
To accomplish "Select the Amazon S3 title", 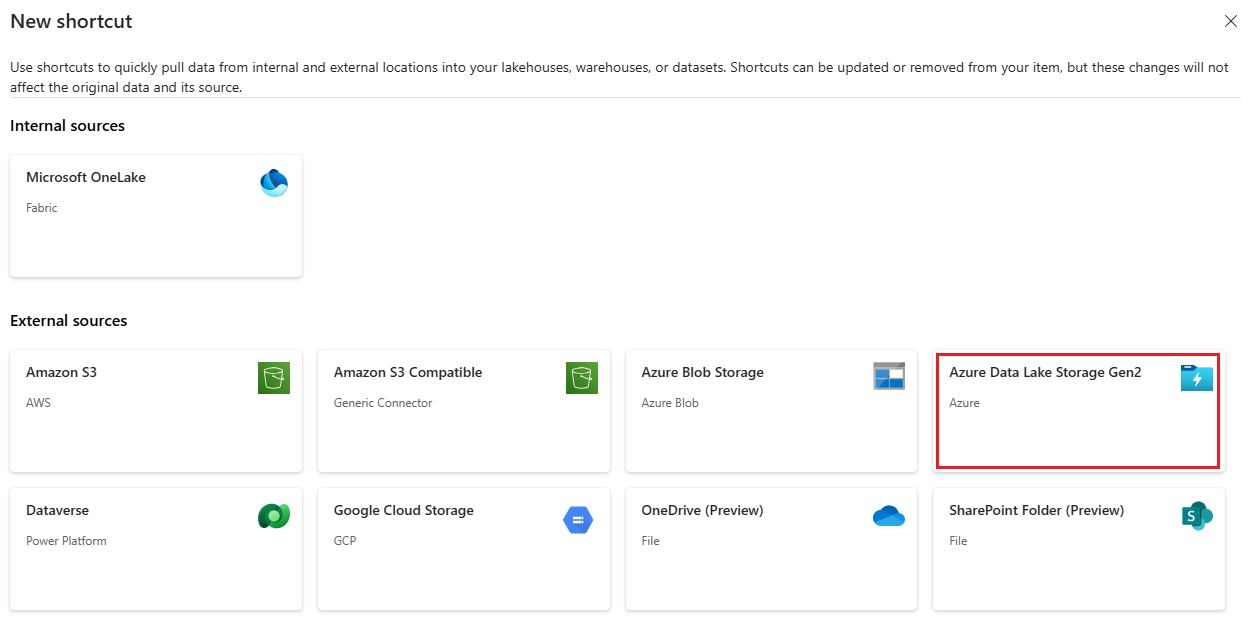I will tap(61, 372).
